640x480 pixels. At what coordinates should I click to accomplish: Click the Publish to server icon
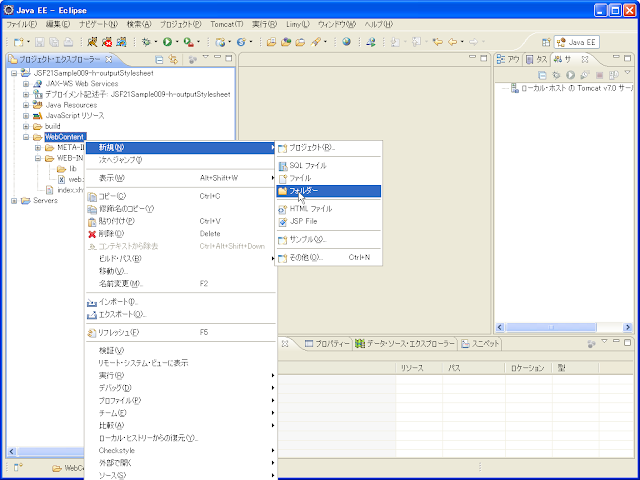[613, 75]
